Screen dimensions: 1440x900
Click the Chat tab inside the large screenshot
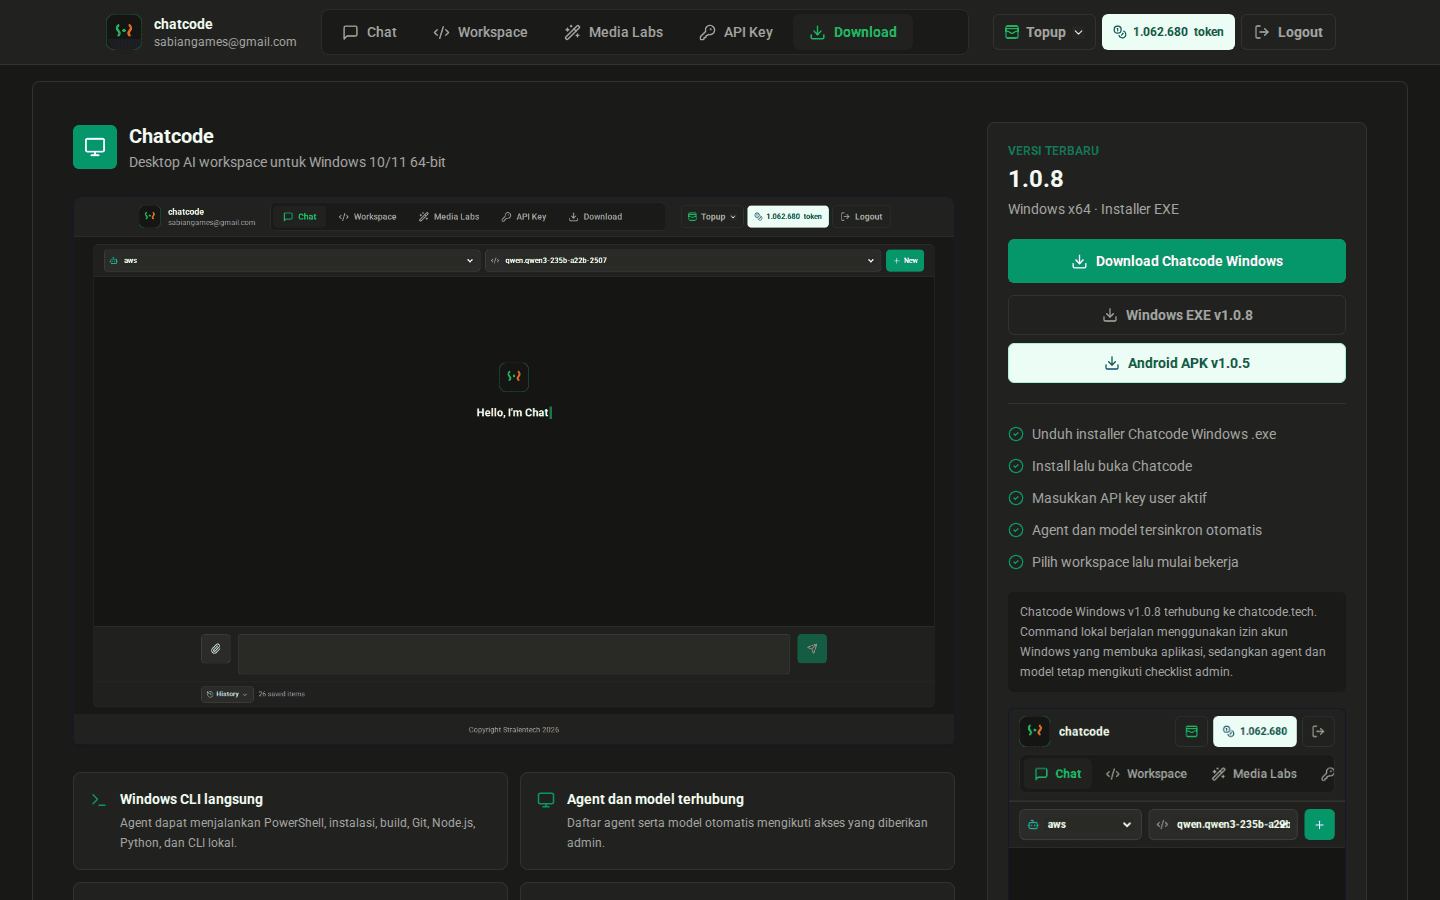click(300, 217)
